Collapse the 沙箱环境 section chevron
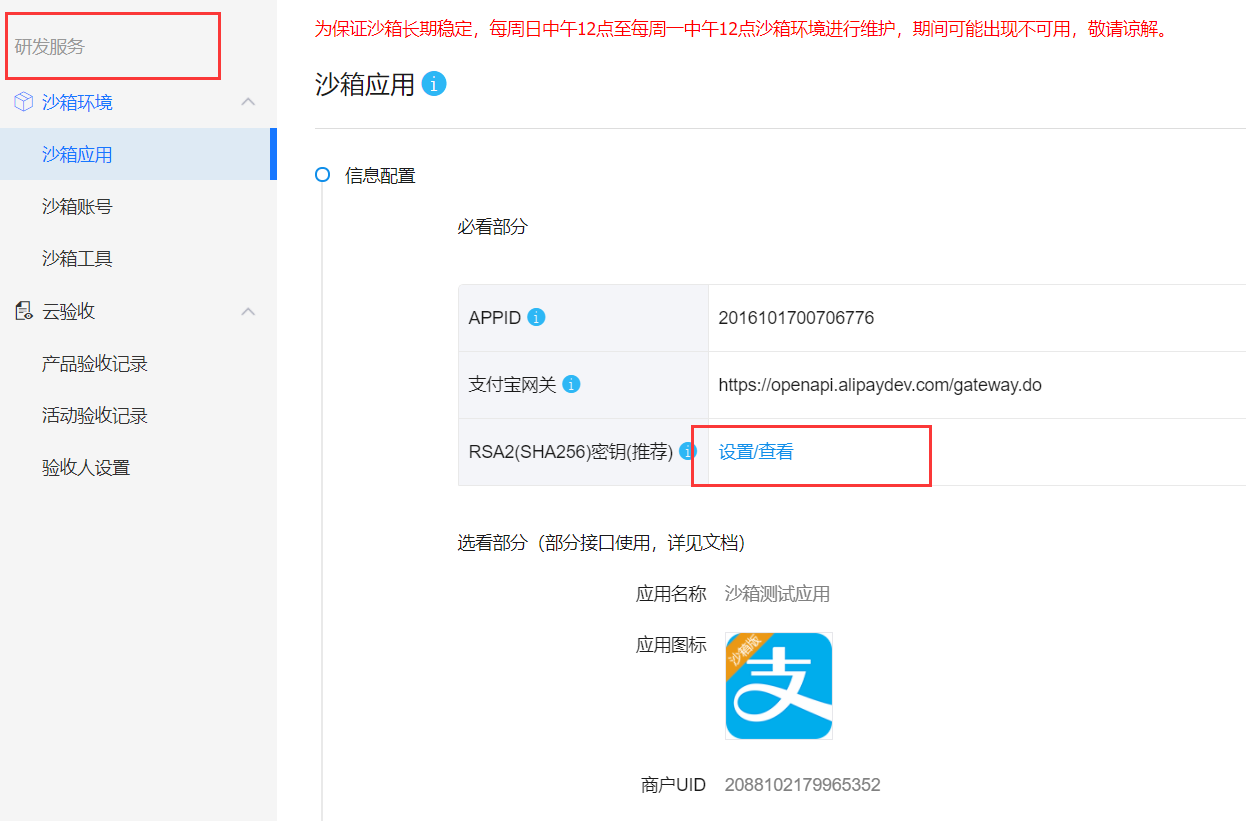The width and height of the screenshot is (1246, 821). 249,102
